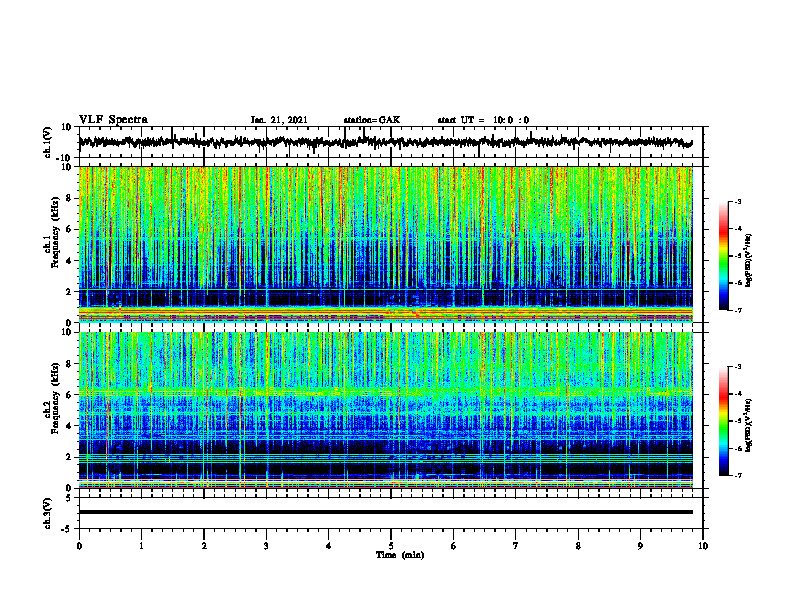
Task: Click the time-axis tick label "7"
Action: tap(516, 546)
